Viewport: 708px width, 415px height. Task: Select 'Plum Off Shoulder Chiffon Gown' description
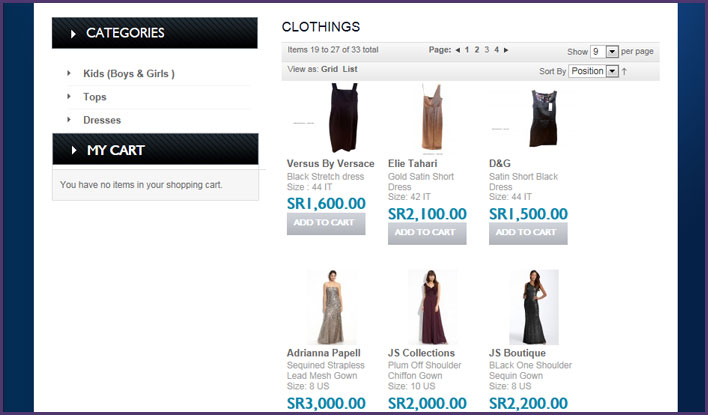(424, 370)
